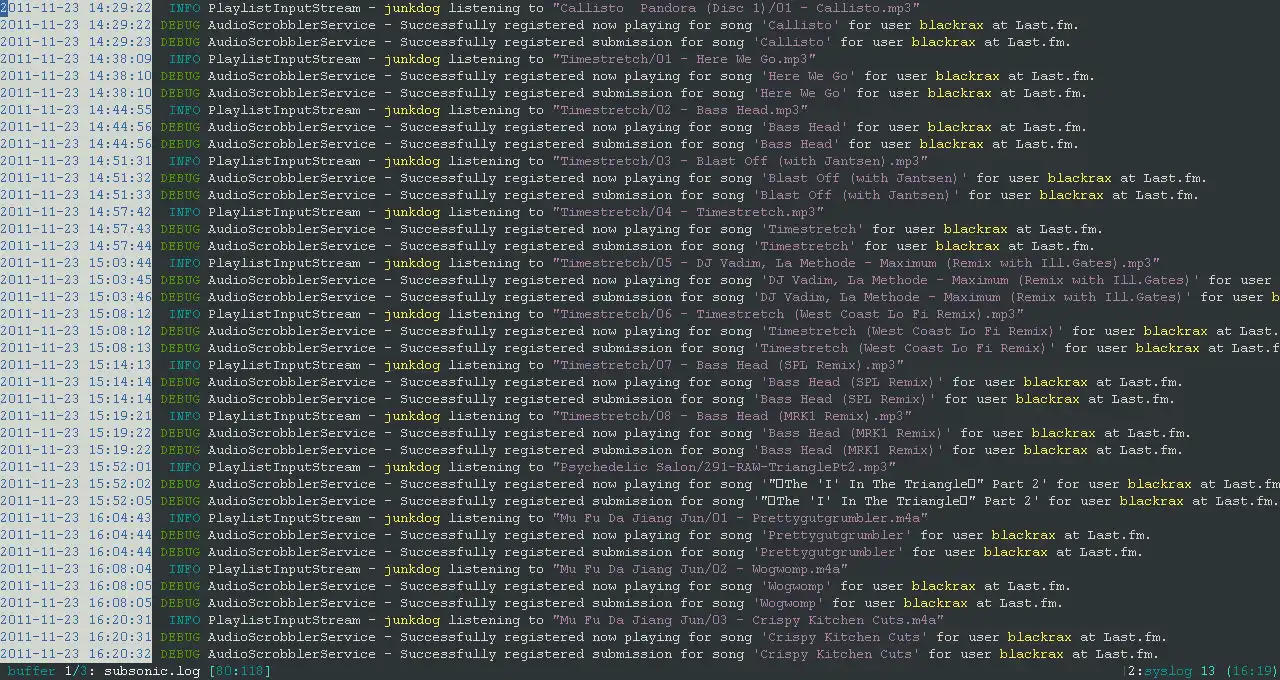The width and height of the screenshot is (1280, 680).
Task: Click file path "Psychedelic Salon/291-RAW-TrianglePt2.mp3"
Action: 724,467
